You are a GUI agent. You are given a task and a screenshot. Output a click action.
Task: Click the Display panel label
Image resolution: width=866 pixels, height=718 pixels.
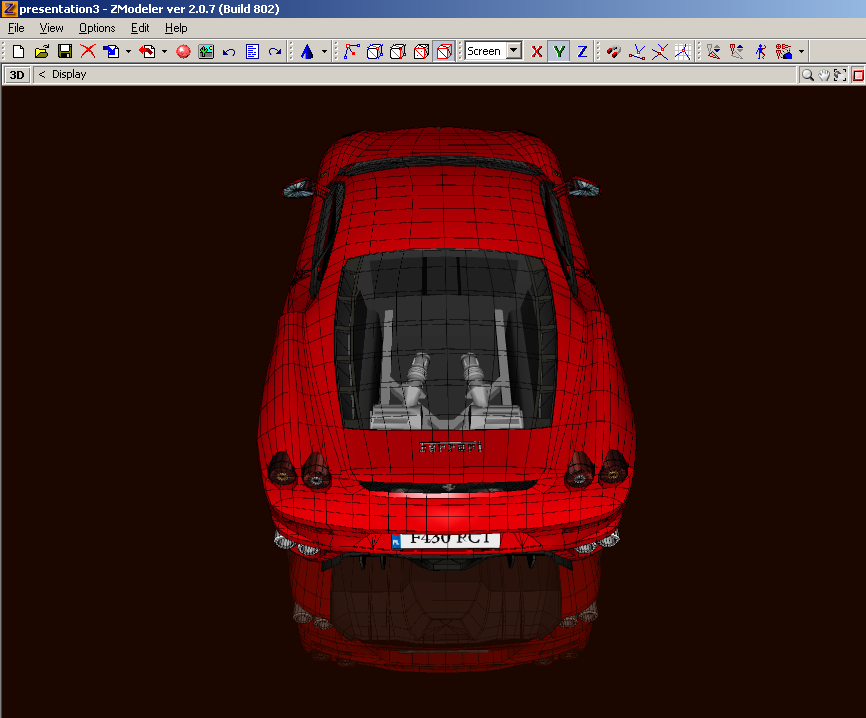(x=69, y=74)
